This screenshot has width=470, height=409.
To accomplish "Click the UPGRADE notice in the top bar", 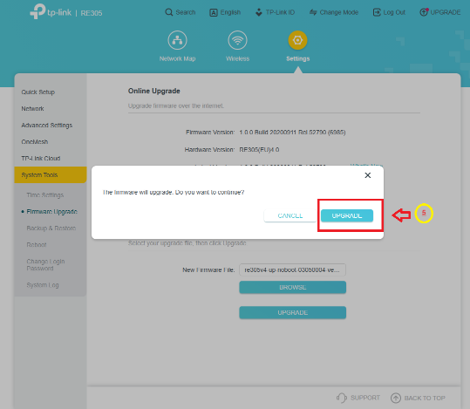I will 440,12.
